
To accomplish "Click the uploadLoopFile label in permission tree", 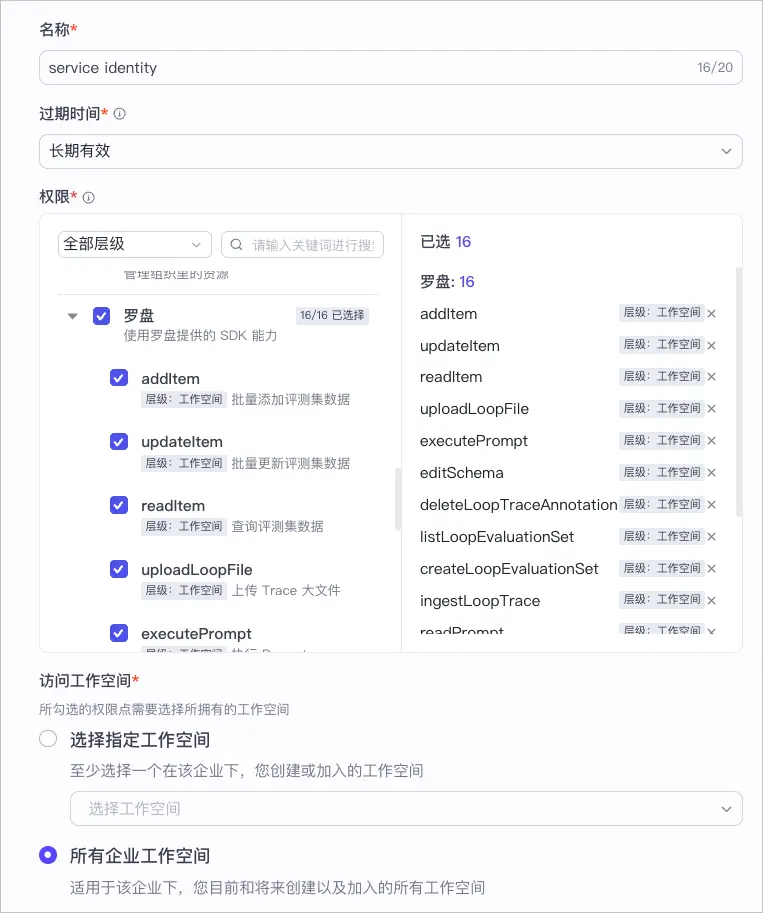I will 197,570.
